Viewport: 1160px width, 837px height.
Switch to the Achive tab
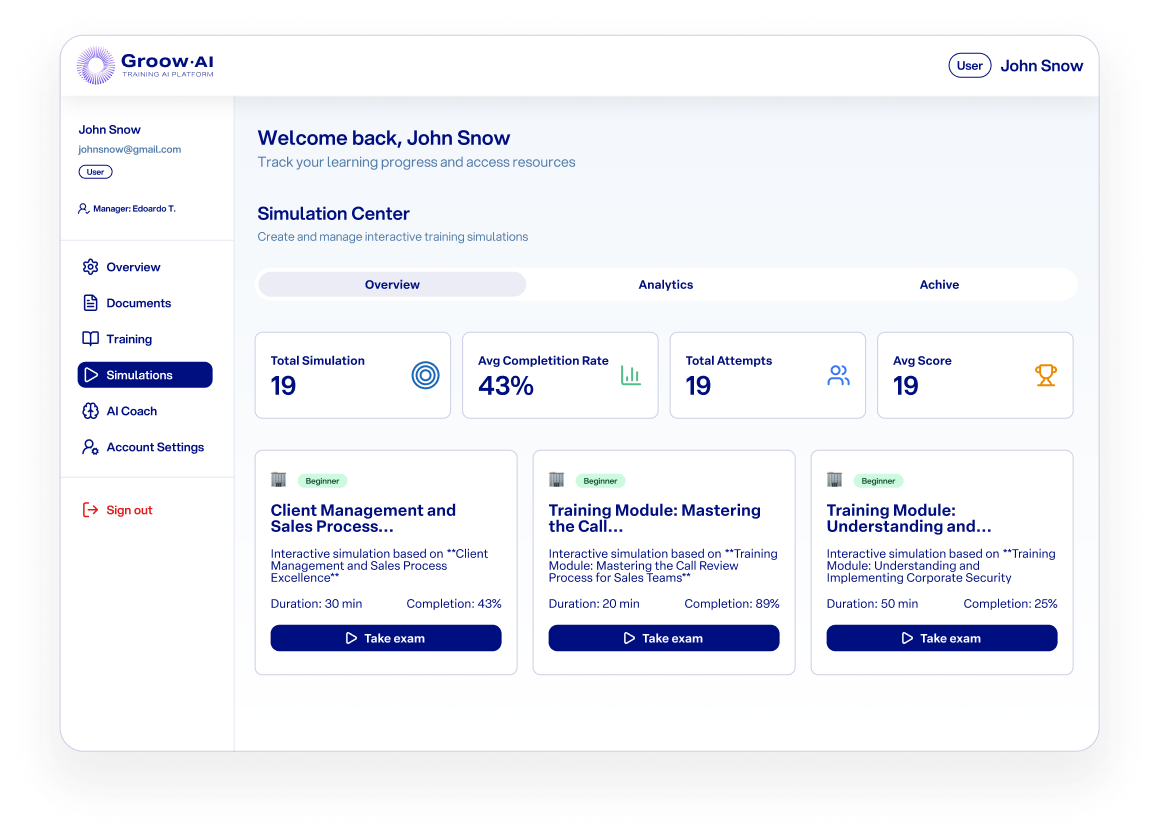(939, 285)
